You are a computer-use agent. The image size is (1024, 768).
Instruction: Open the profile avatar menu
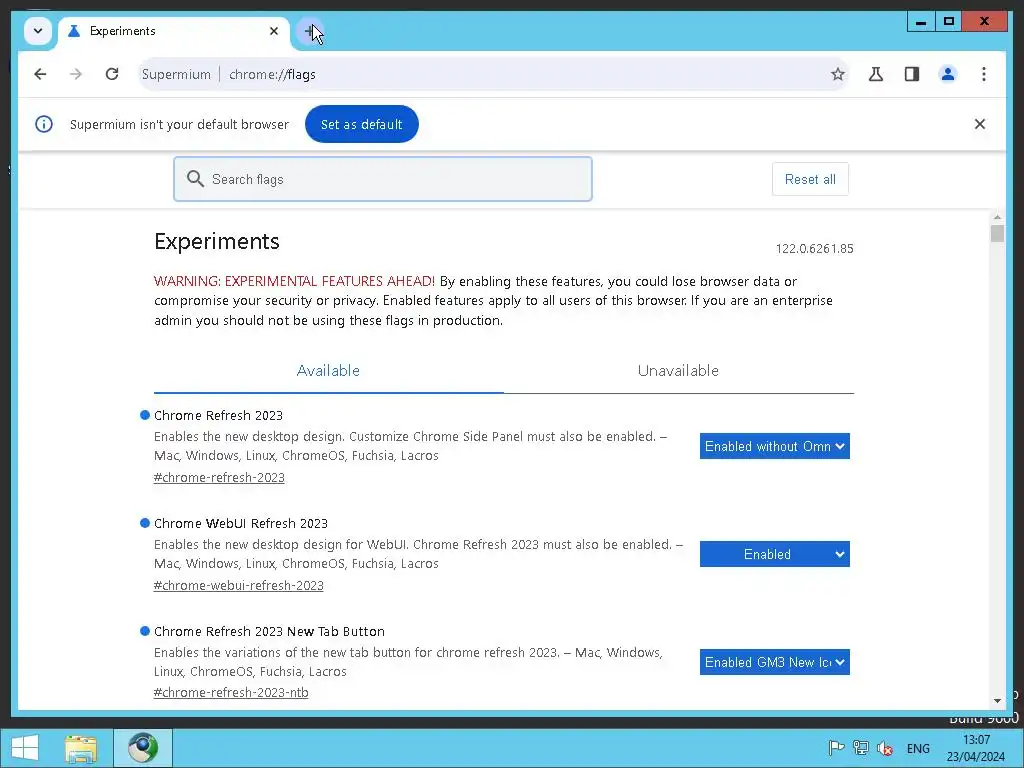948,74
